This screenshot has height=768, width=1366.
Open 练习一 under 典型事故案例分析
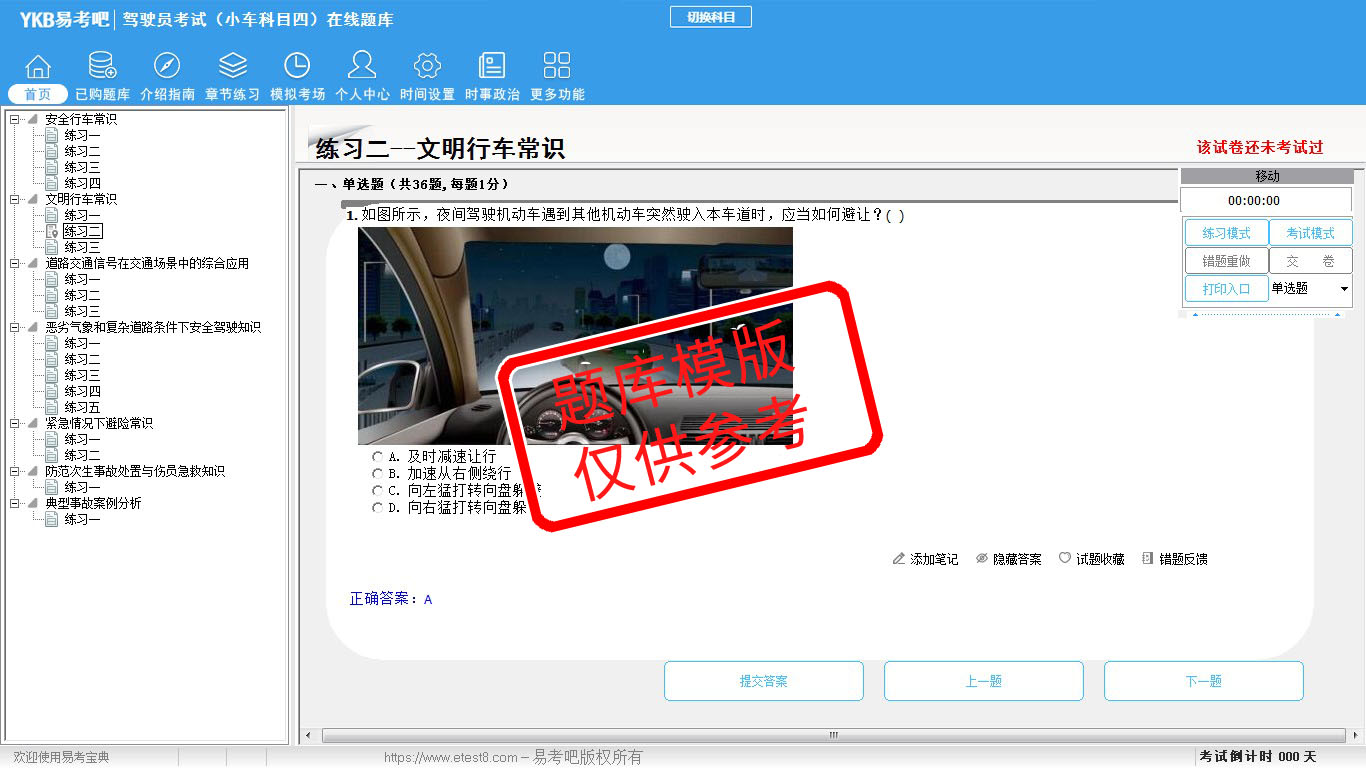coord(82,520)
